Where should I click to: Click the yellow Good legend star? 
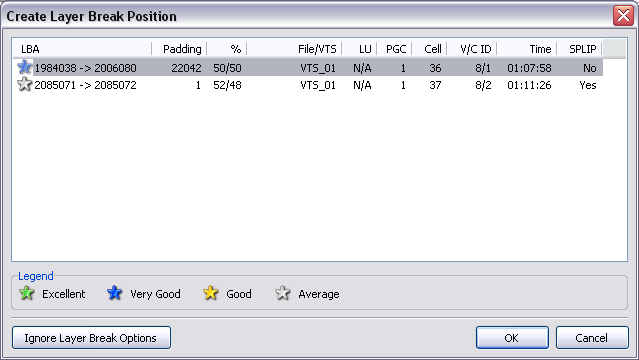click(210, 293)
